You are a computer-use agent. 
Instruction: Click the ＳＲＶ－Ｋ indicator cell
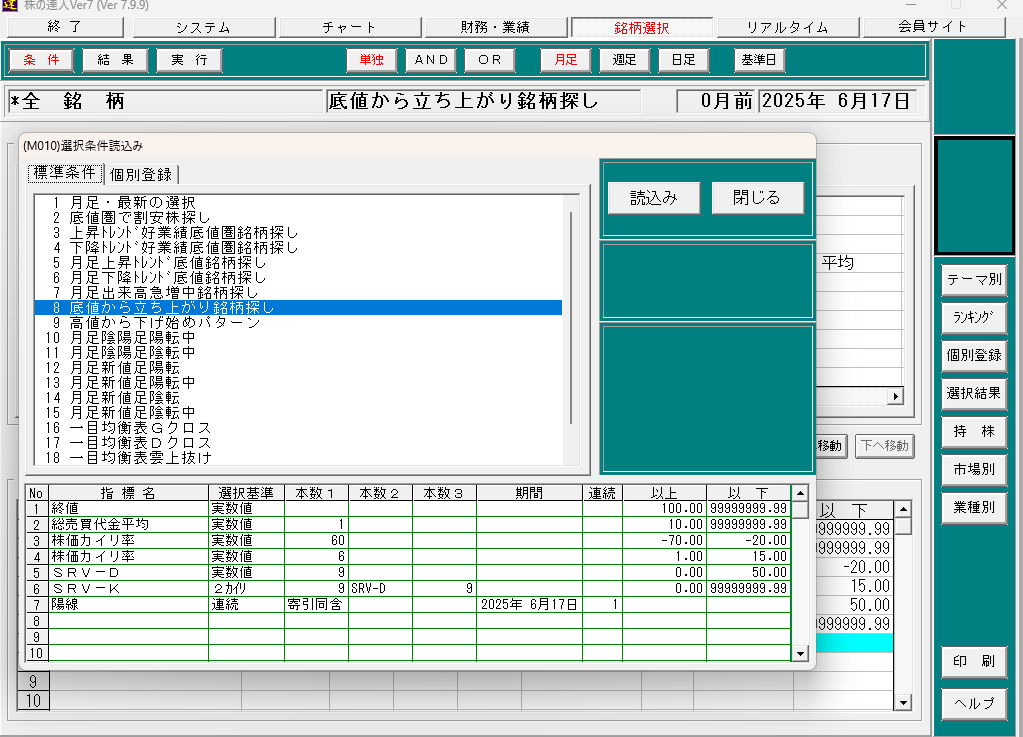pyautogui.click(x=129, y=589)
